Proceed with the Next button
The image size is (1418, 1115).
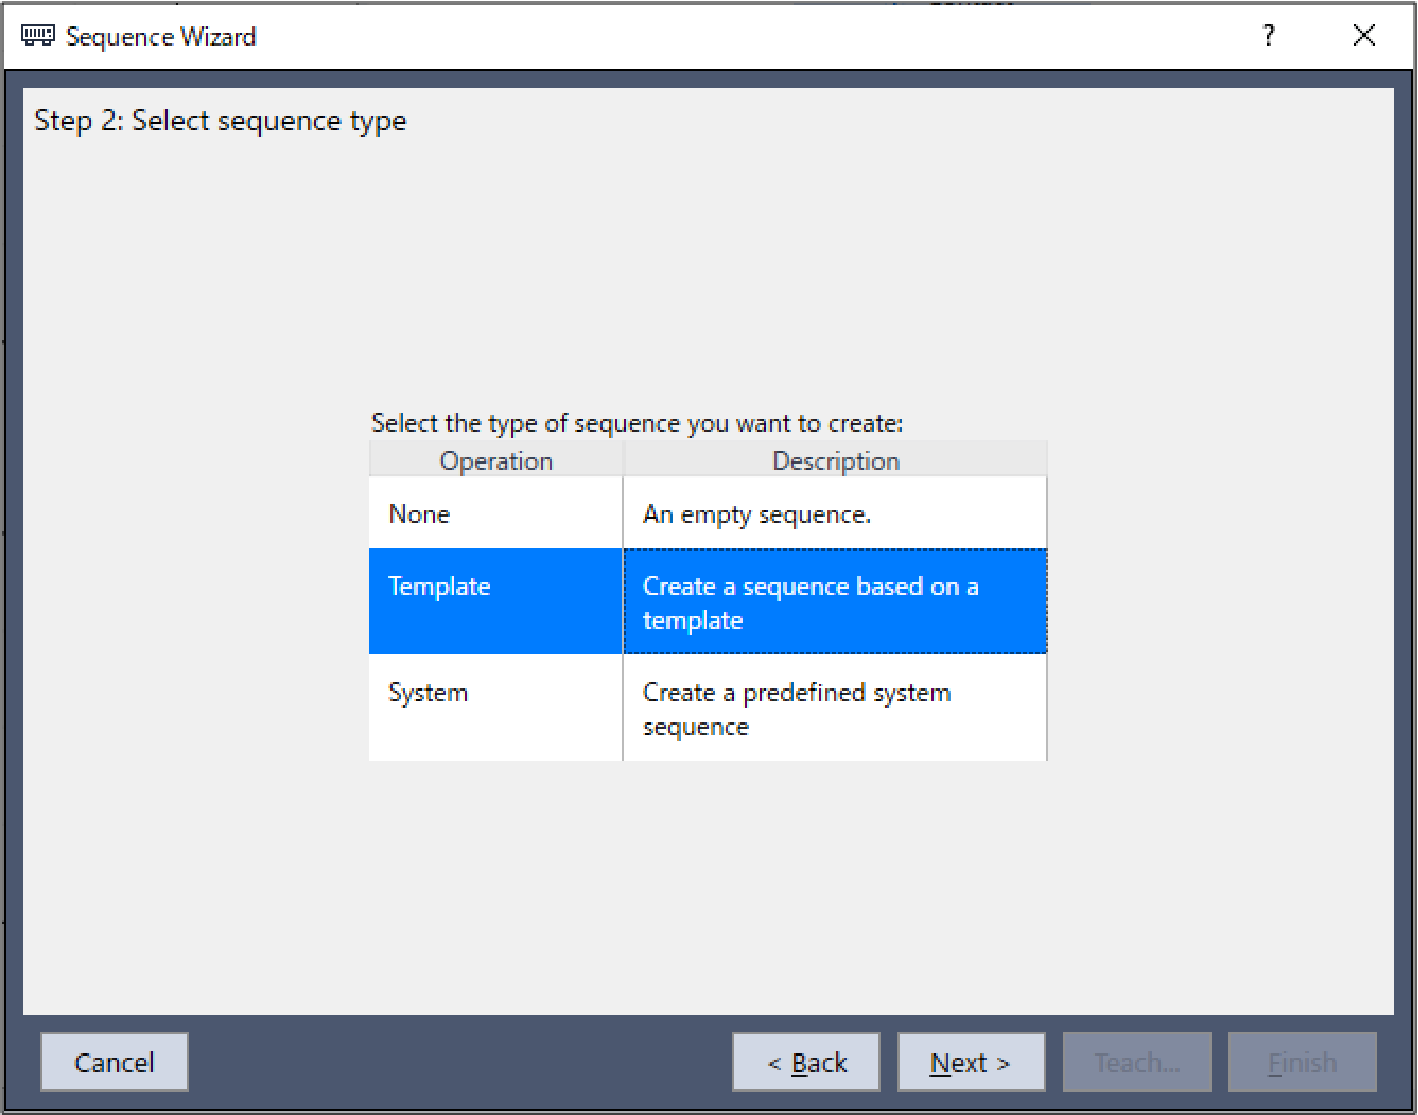pyautogui.click(x=971, y=1062)
